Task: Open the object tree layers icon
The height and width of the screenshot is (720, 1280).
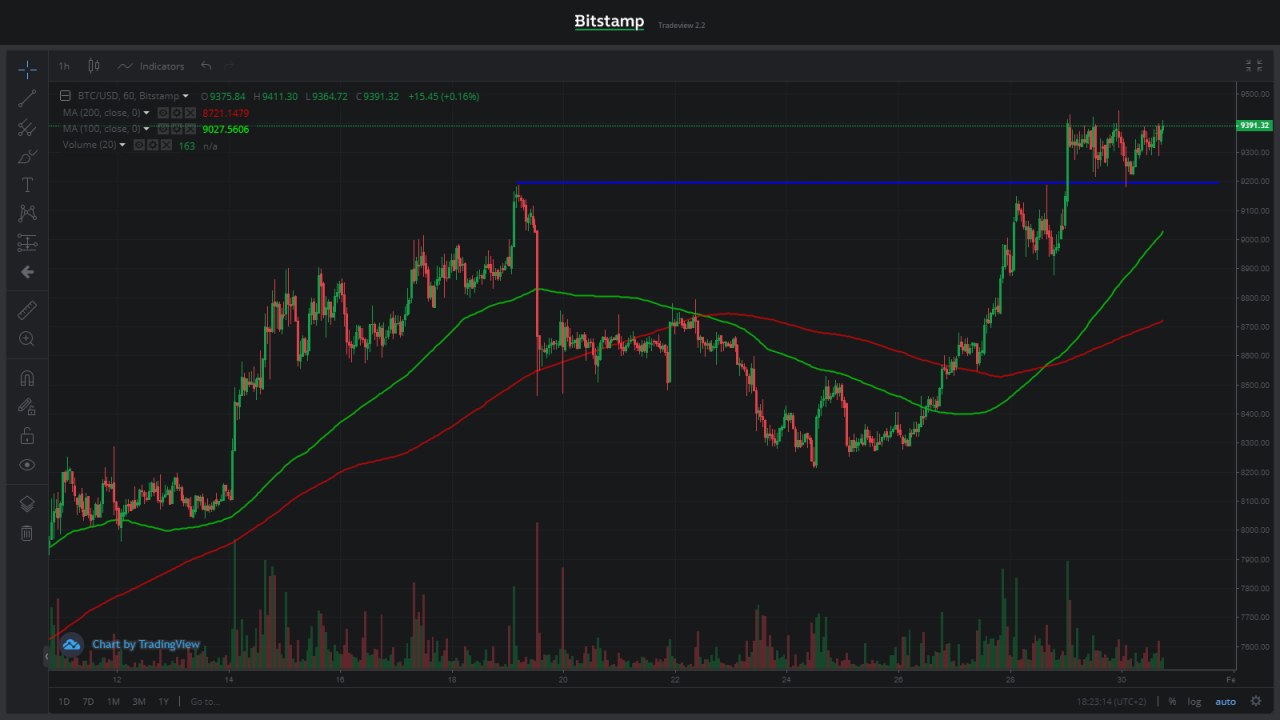Action: 27,504
